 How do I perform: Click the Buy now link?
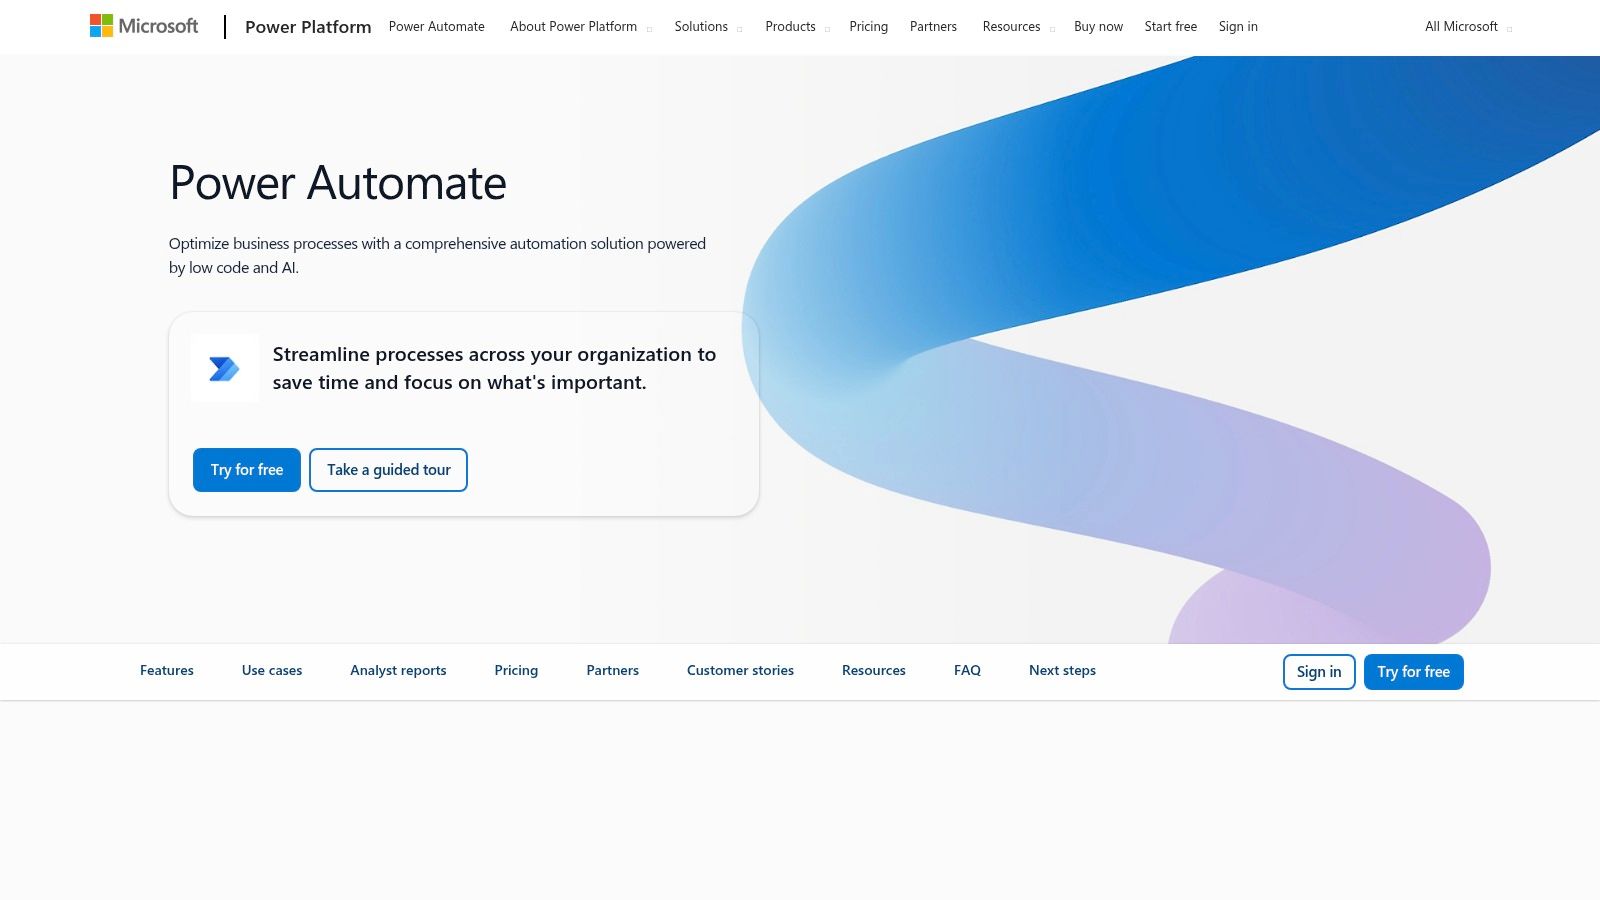[1098, 27]
